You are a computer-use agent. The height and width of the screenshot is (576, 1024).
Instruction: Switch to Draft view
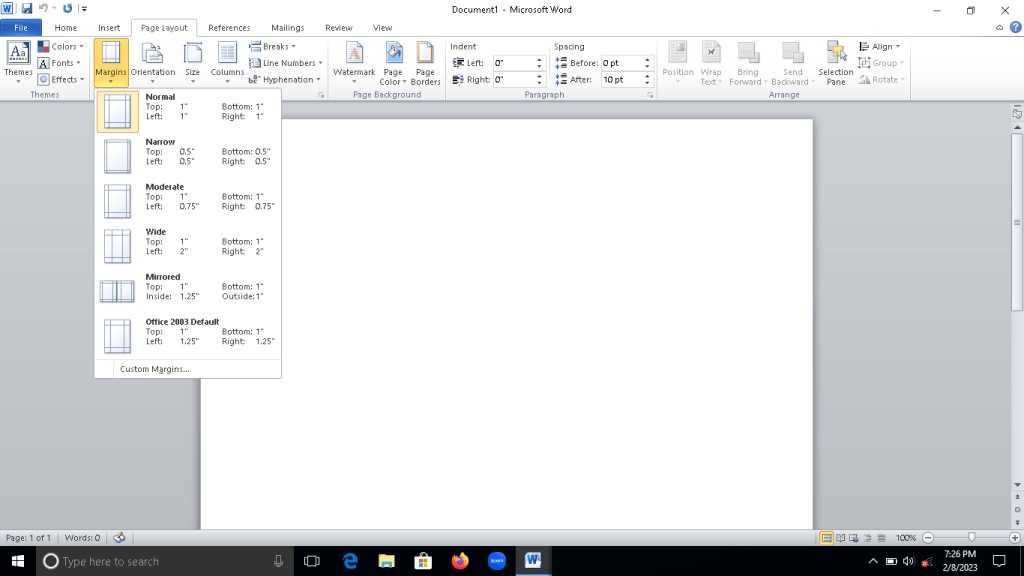click(881, 537)
